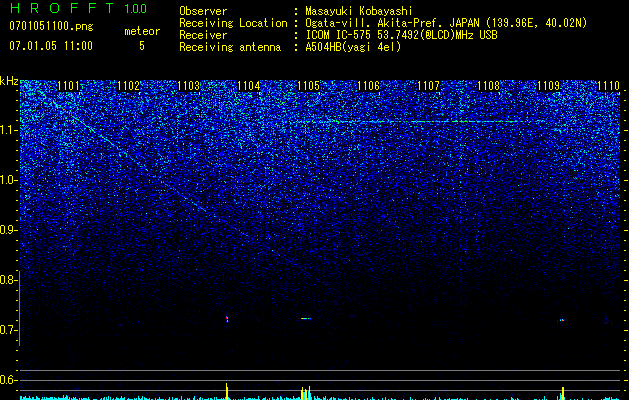Select the ICOM IC-575 receiver description
Screen dimensions: 629x400
[x=401, y=35]
